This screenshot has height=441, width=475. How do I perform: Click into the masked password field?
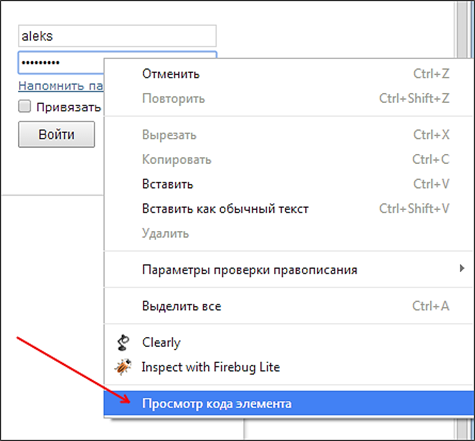click(x=61, y=62)
